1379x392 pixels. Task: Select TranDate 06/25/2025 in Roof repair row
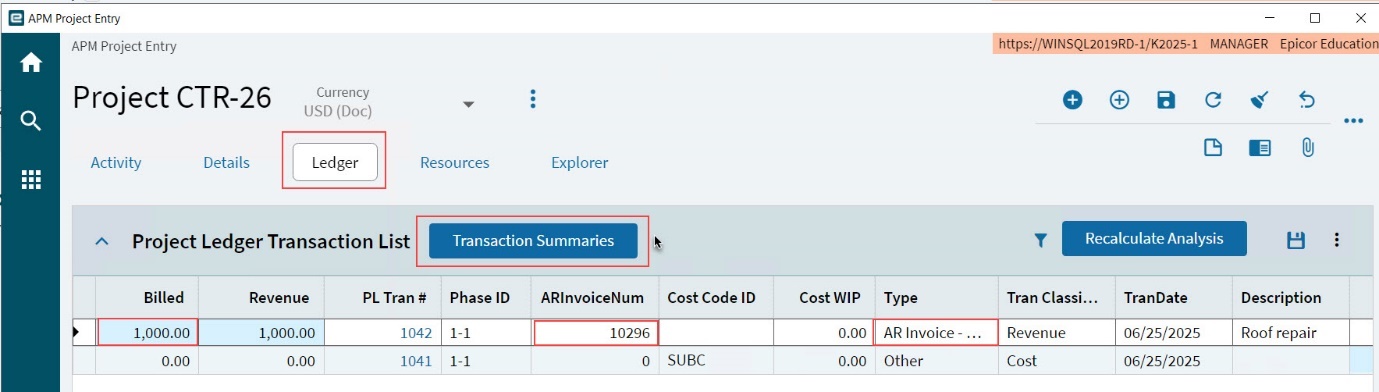point(1174,332)
